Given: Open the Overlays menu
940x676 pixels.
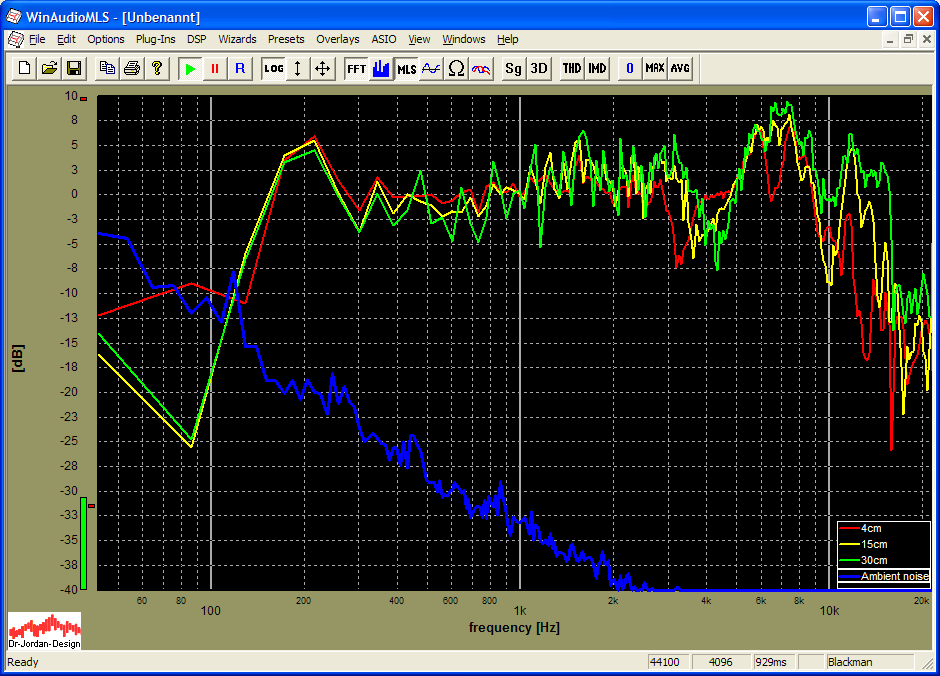Looking at the screenshot, I should point(337,39).
